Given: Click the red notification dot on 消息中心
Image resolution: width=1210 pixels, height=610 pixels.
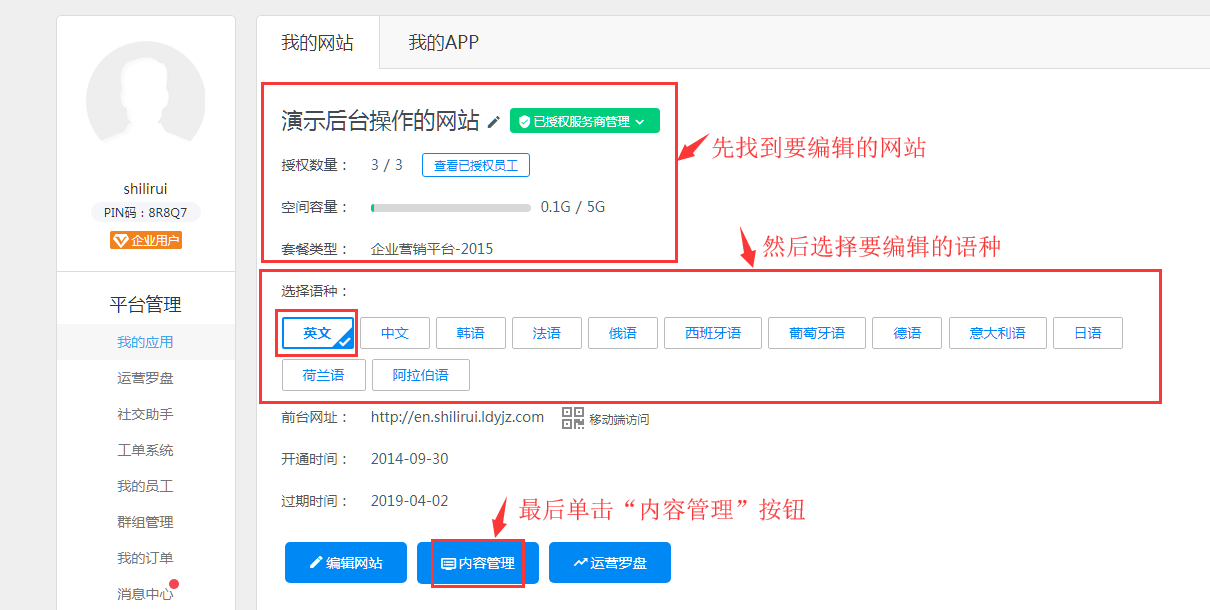Looking at the screenshot, I should click(x=174, y=584).
